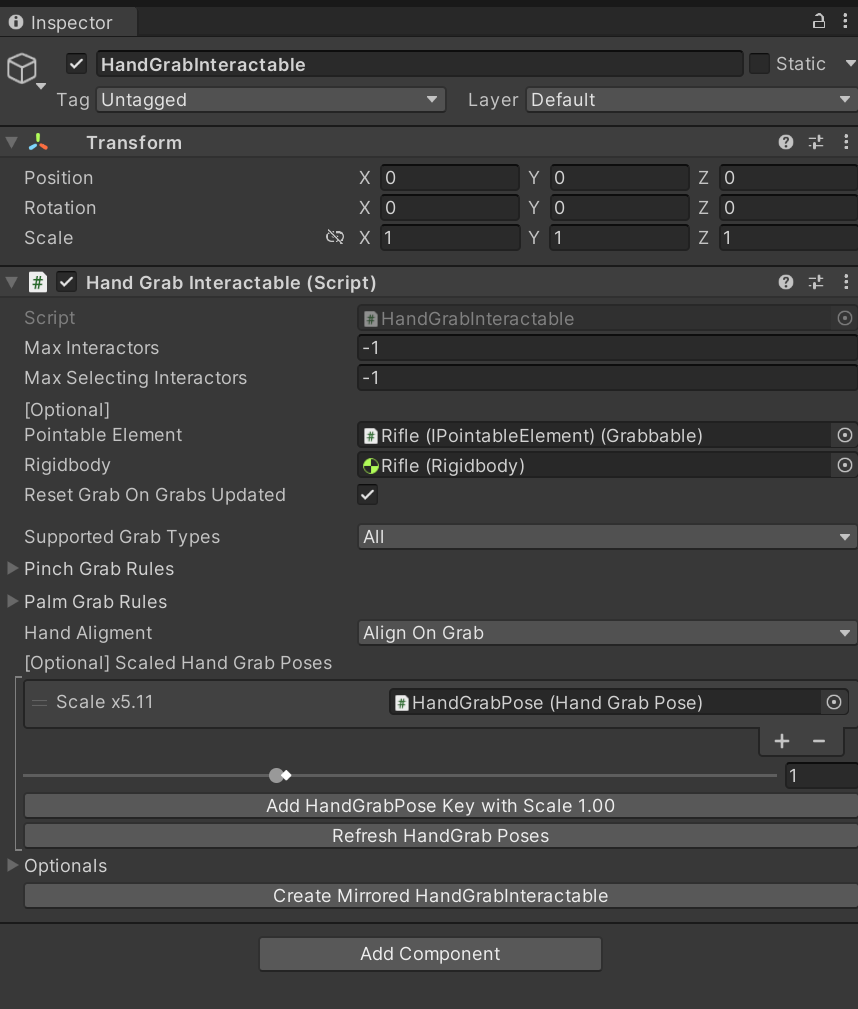Click the Position Z field
858x1009 pixels.
coord(788,178)
